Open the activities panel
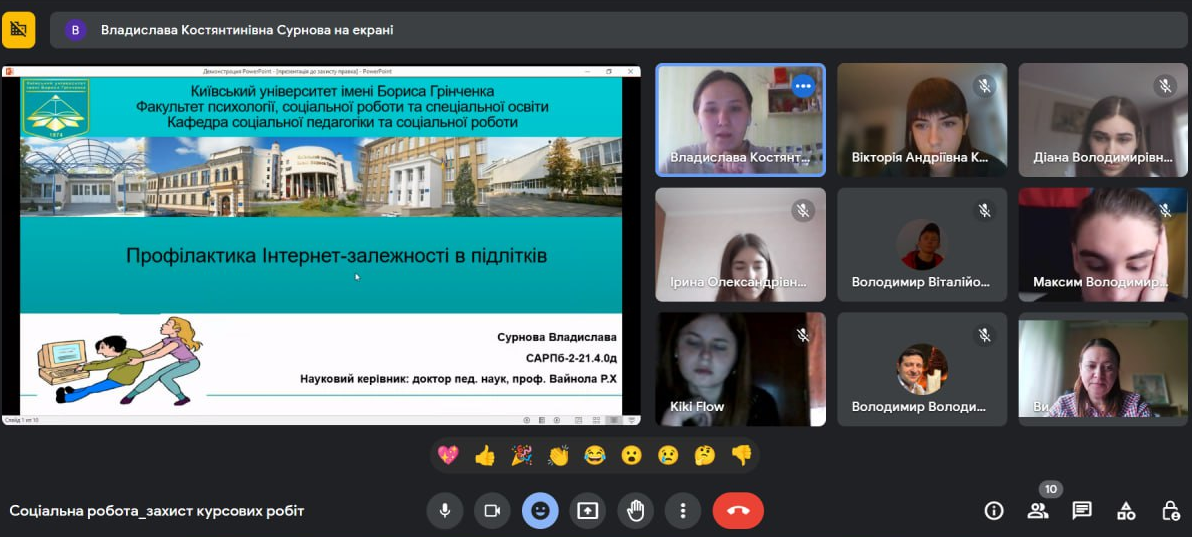This screenshot has width=1192, height=537. pyautogui.click(x=1126, y=511)
